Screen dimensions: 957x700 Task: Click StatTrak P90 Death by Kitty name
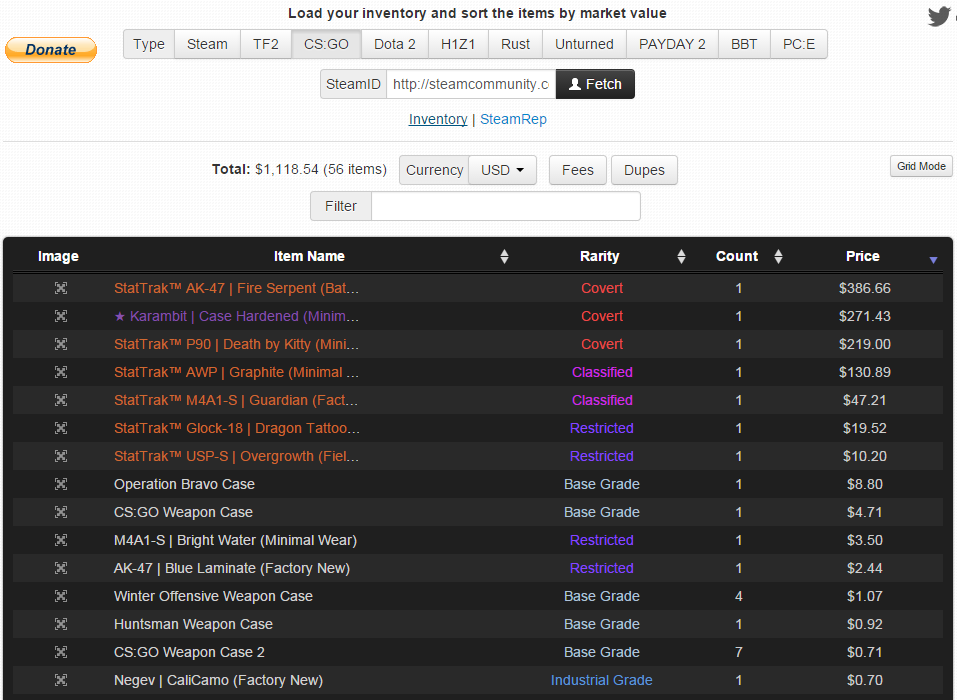236,344
